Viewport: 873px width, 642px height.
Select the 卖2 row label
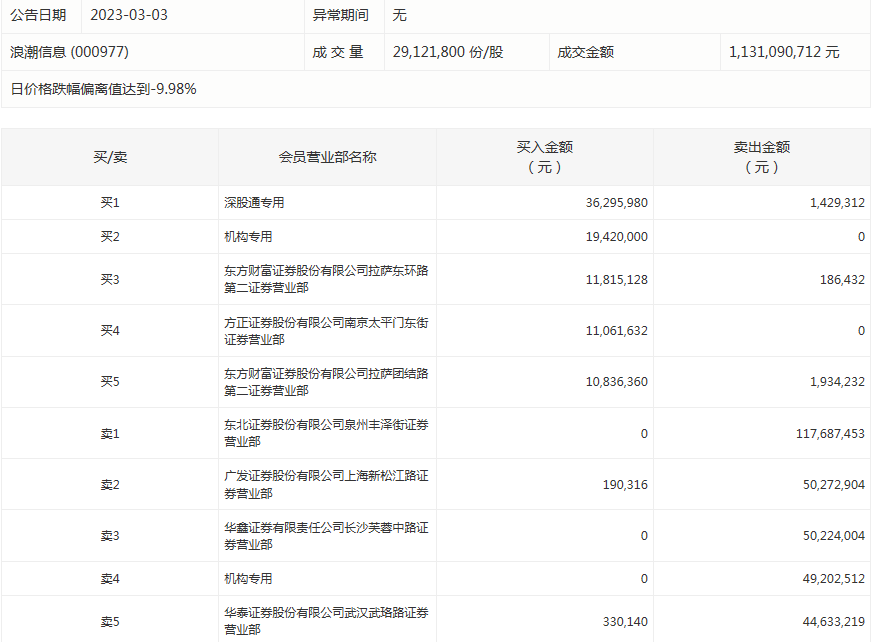pyautogui.click(x=110, y=485)
